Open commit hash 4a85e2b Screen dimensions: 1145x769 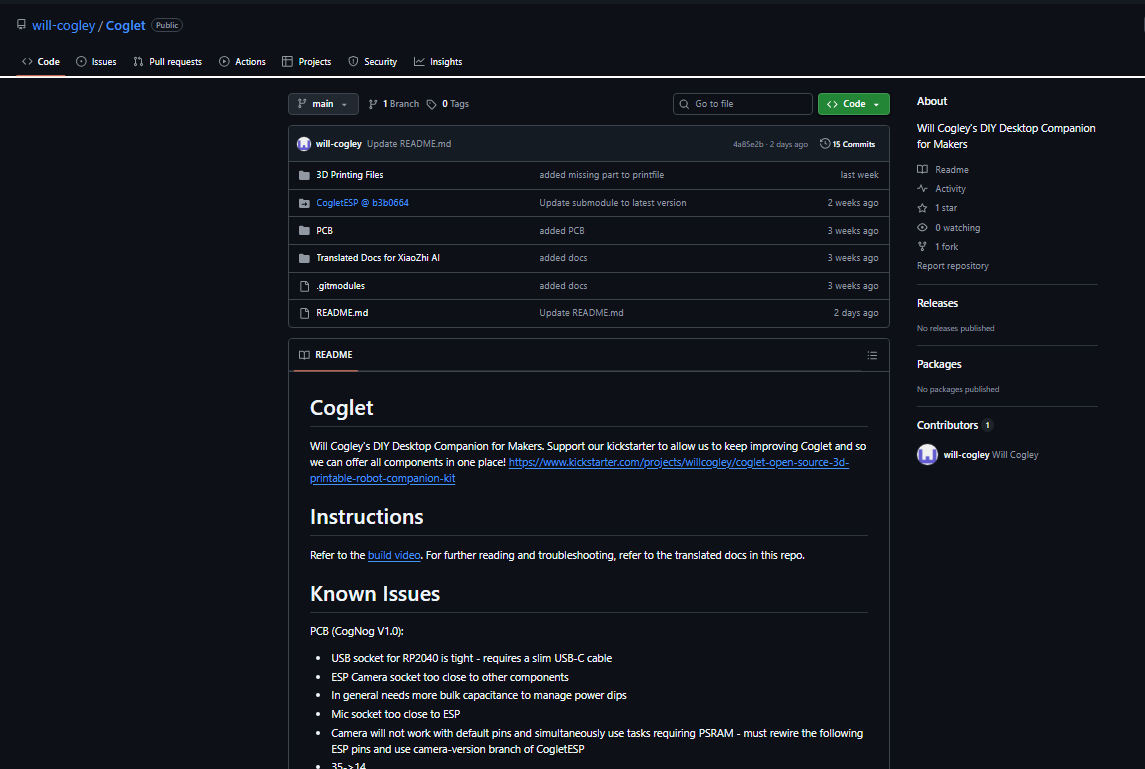coord(748,145)
